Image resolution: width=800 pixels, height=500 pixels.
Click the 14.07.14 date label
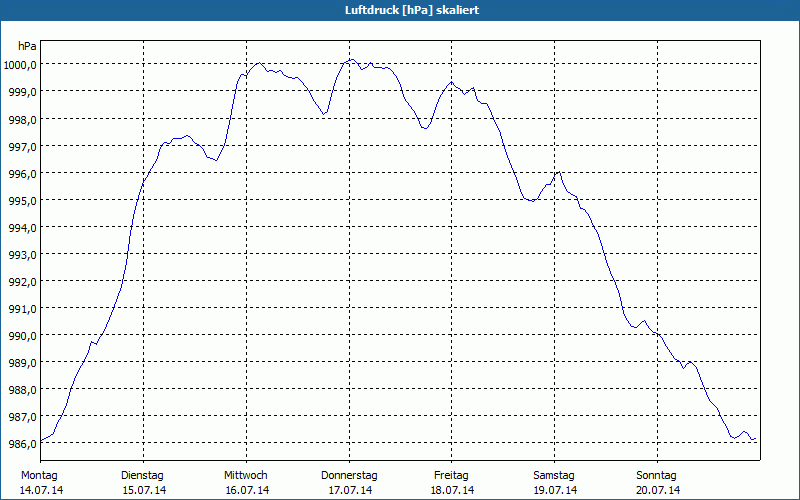(41, 490)
